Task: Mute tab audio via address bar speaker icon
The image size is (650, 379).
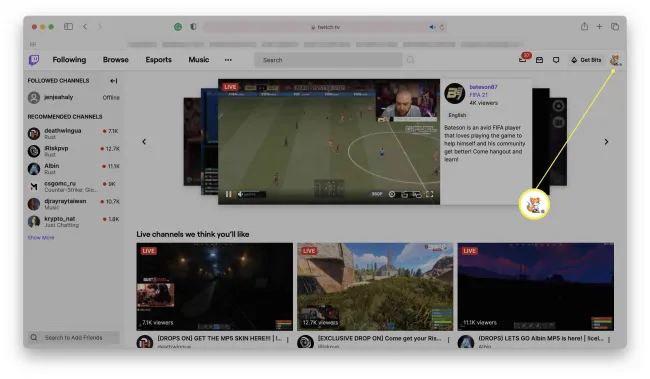Action: pyautogui.click(x=432, y=27)
